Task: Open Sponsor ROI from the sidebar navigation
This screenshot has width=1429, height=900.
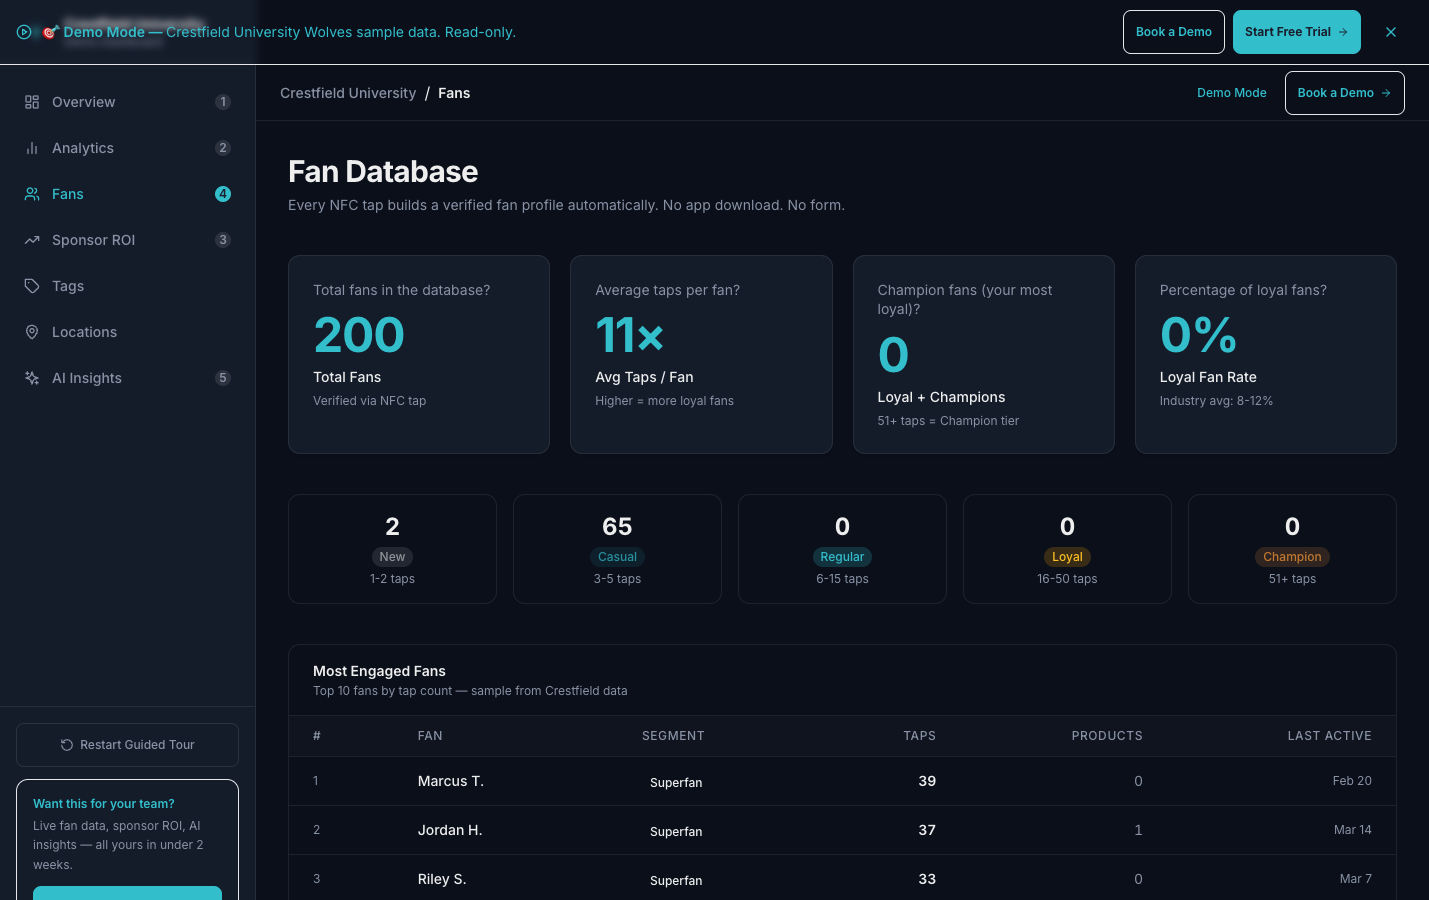Action: [93, 240]
